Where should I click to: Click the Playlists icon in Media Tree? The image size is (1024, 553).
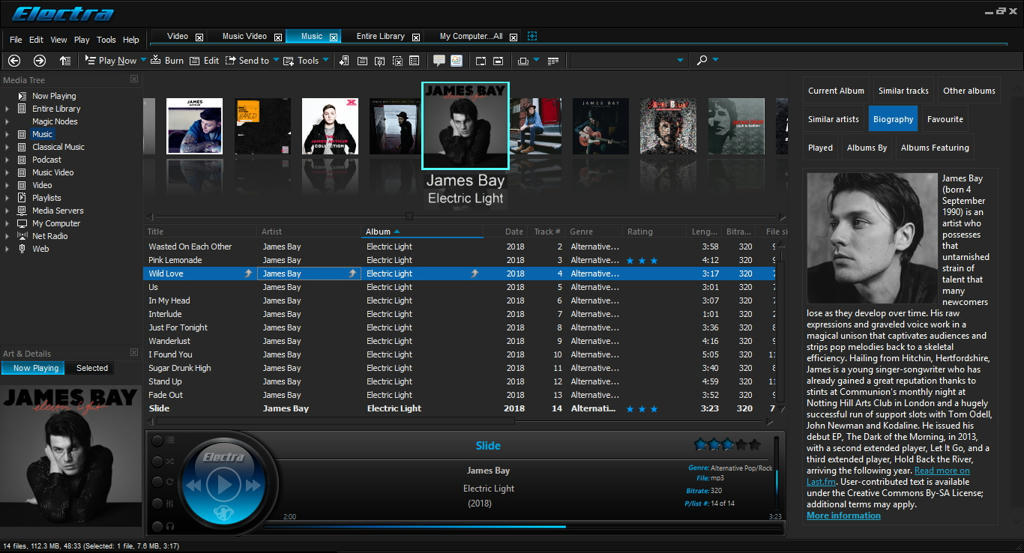22,198
